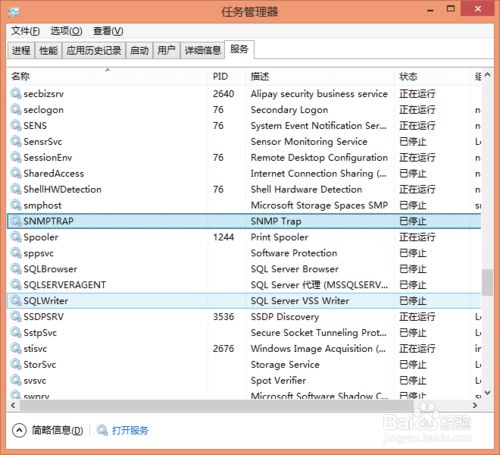Sort by the PID column header

coord(228,76)
